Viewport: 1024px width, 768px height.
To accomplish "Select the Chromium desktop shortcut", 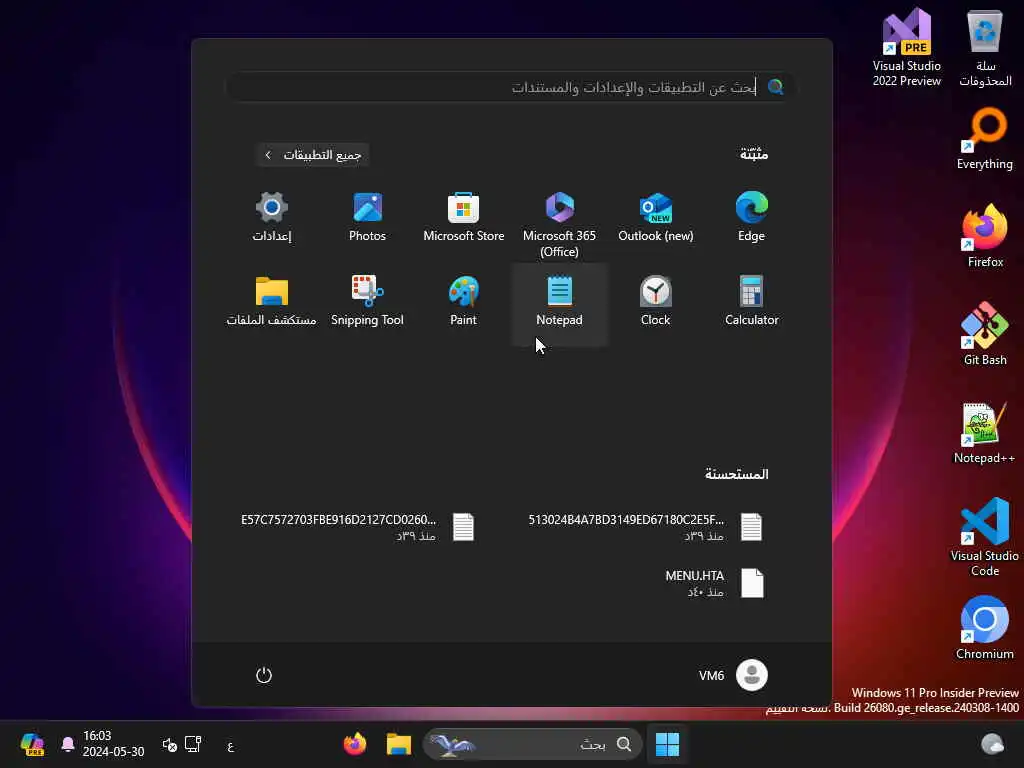I will click(985, 628).
